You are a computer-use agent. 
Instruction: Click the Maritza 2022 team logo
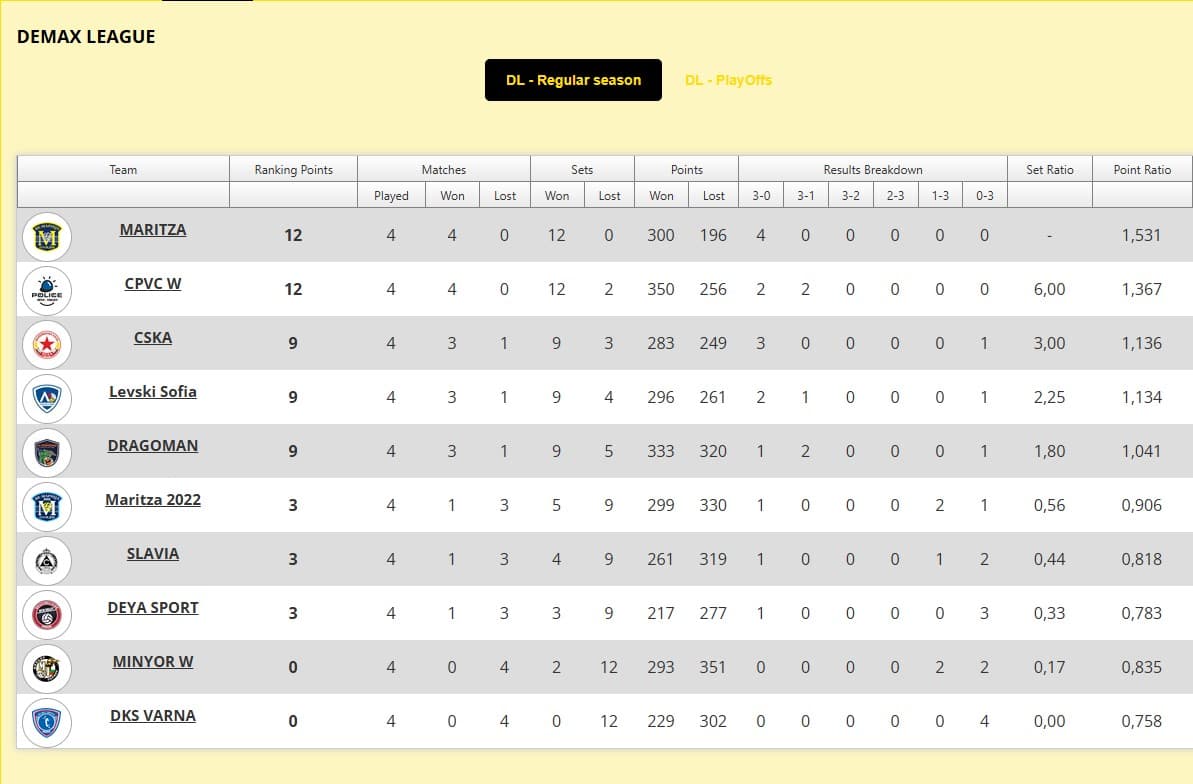47,506
